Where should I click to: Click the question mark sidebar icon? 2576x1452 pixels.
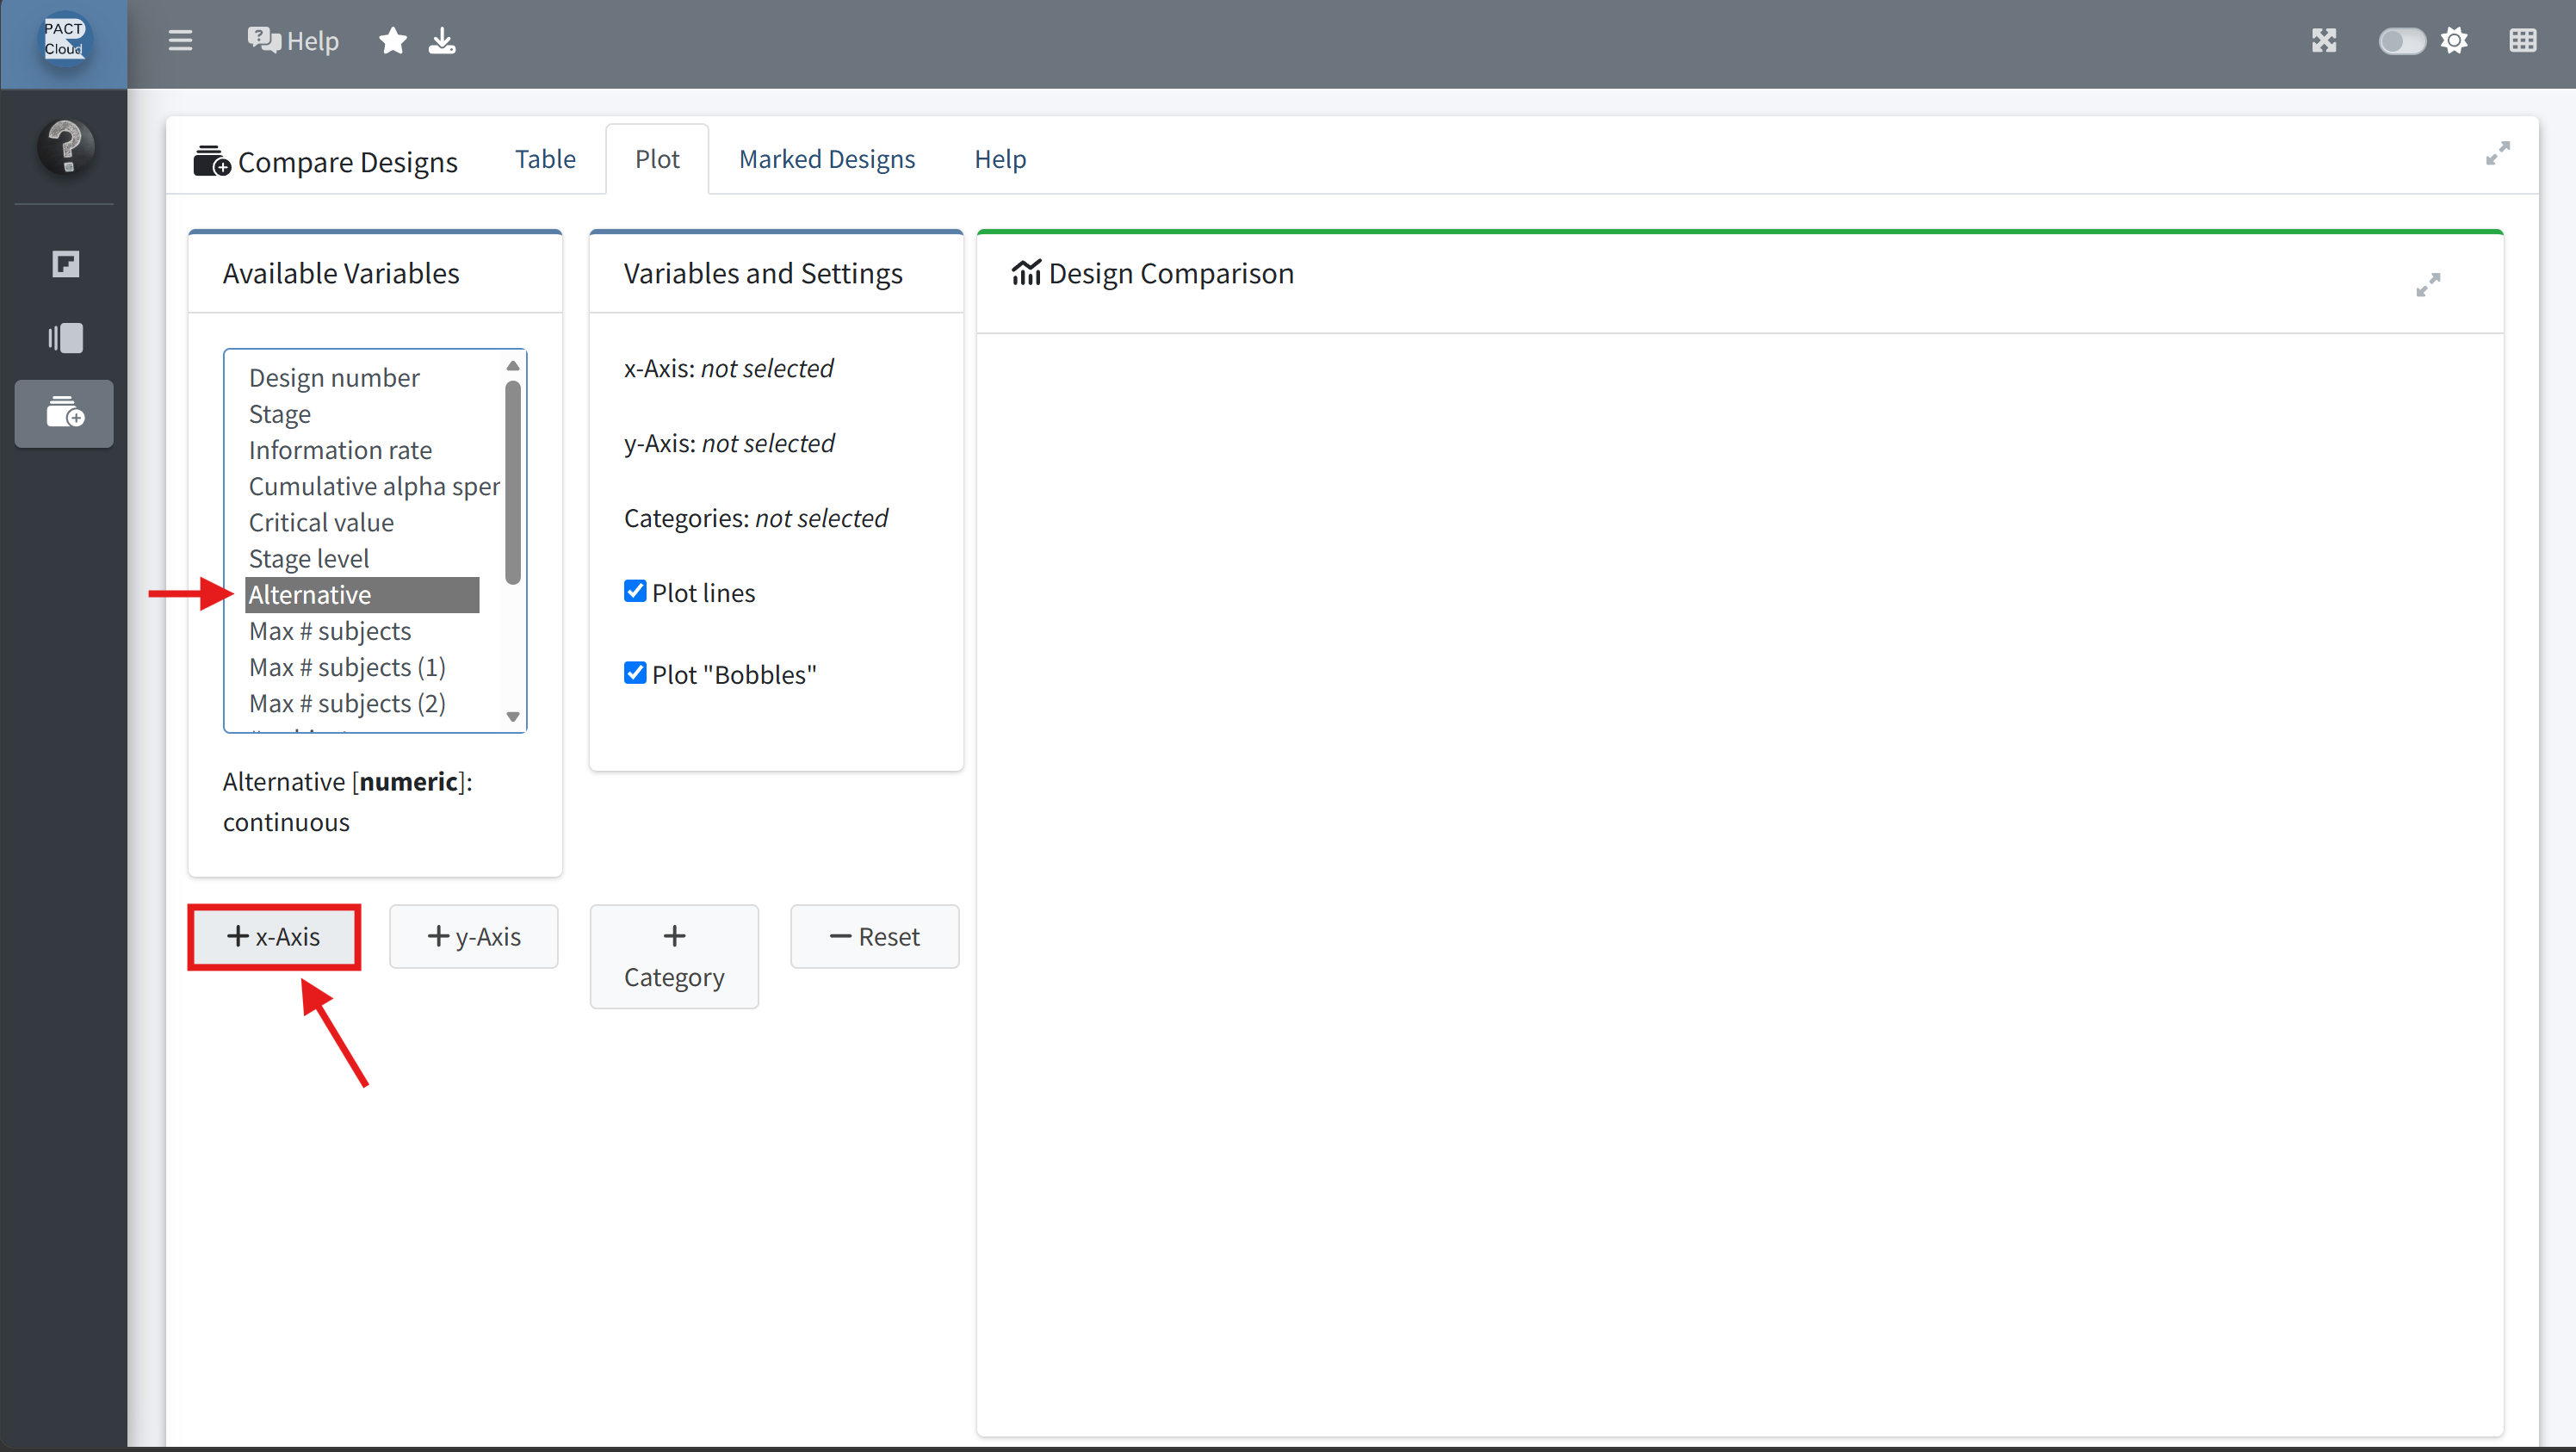[66, 147]
